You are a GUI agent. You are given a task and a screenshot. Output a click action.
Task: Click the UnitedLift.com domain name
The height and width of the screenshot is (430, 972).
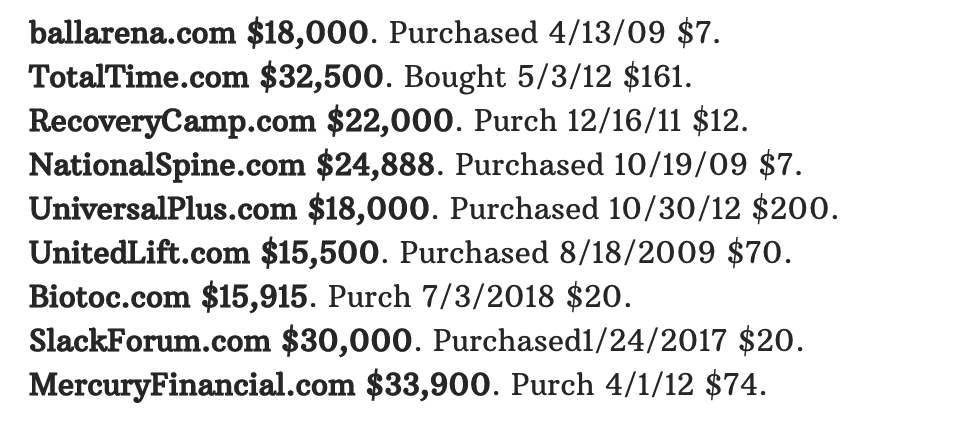point(139,253)
